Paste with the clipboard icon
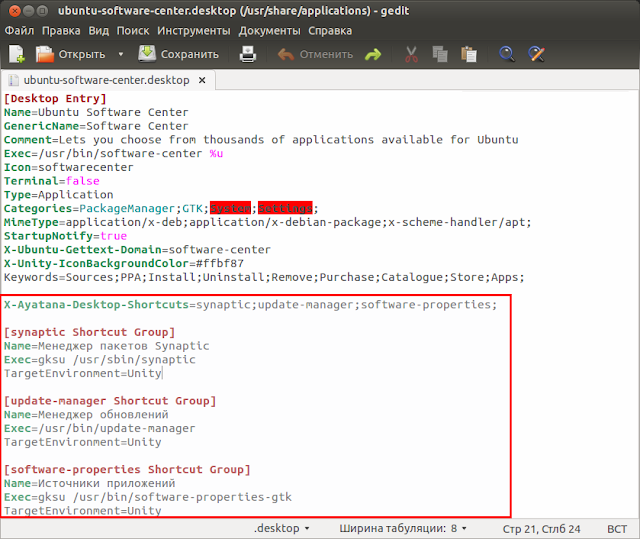 point(469,54)
